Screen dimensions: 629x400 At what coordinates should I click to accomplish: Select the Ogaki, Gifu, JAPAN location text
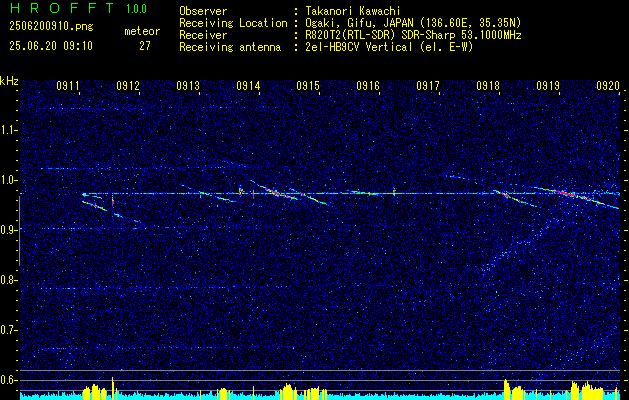[413, 23]
